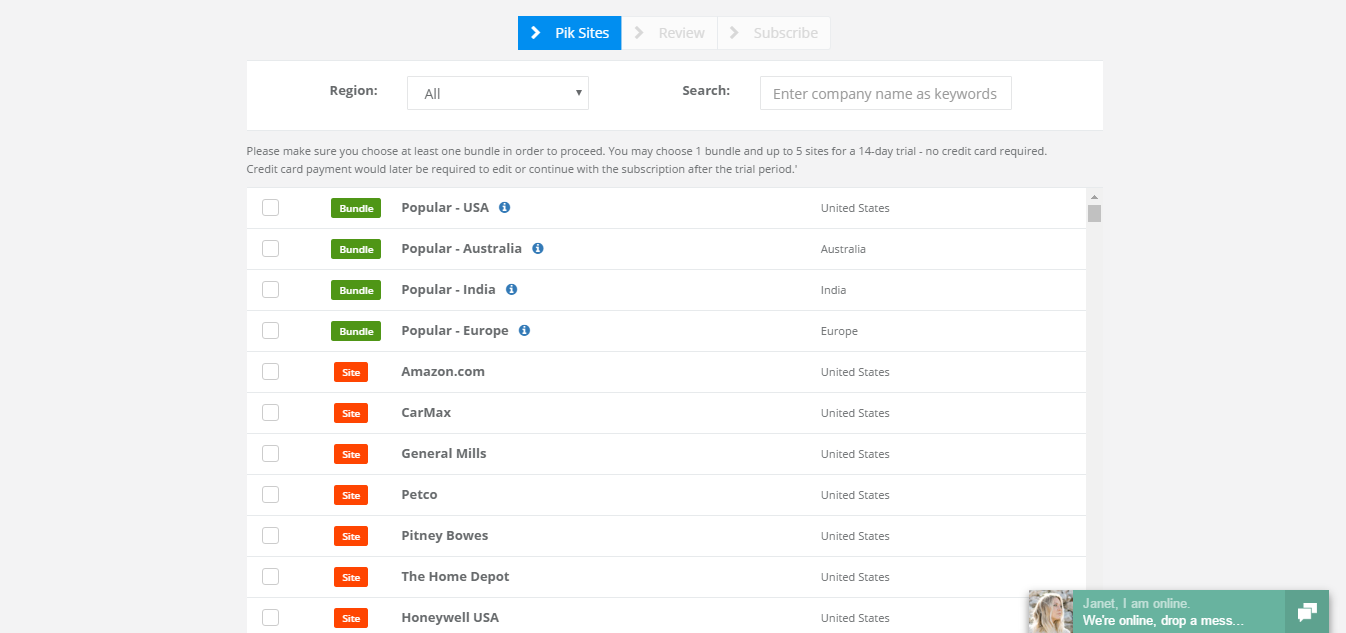The height and width of the screenshot is (633, 1346).
Task: Enable The Home Depot checkbox
Action: point(270,576)
